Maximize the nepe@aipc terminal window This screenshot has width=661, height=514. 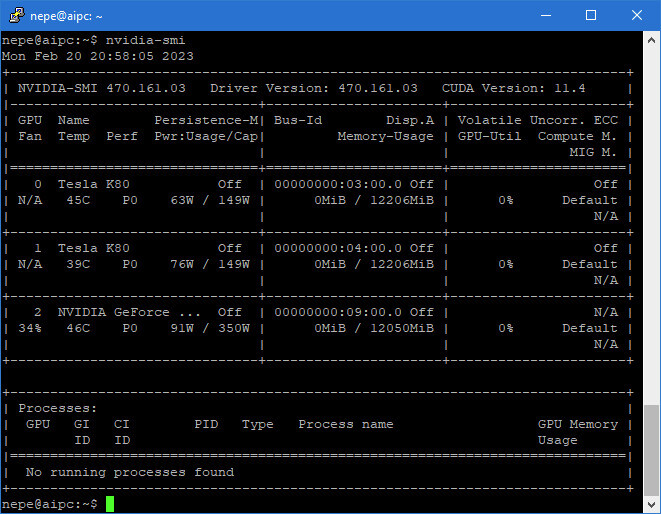(591, 15)
